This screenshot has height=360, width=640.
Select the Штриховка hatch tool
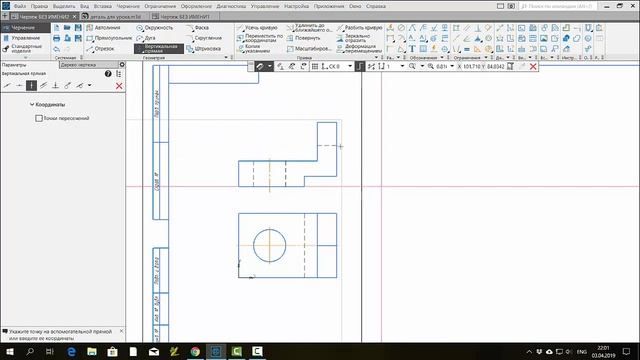pos(203,49)
